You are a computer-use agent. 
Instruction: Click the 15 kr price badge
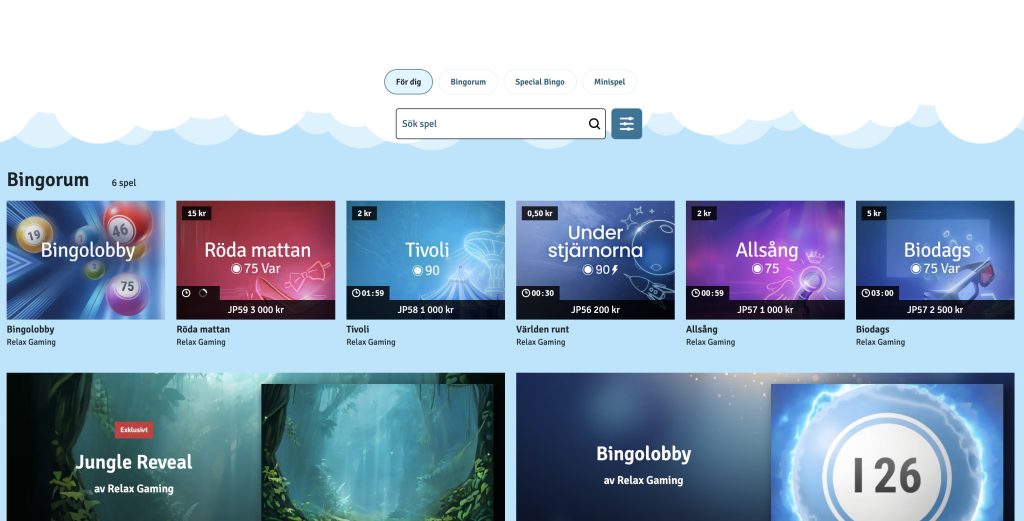pyautogui.click(x=197, y=213)
